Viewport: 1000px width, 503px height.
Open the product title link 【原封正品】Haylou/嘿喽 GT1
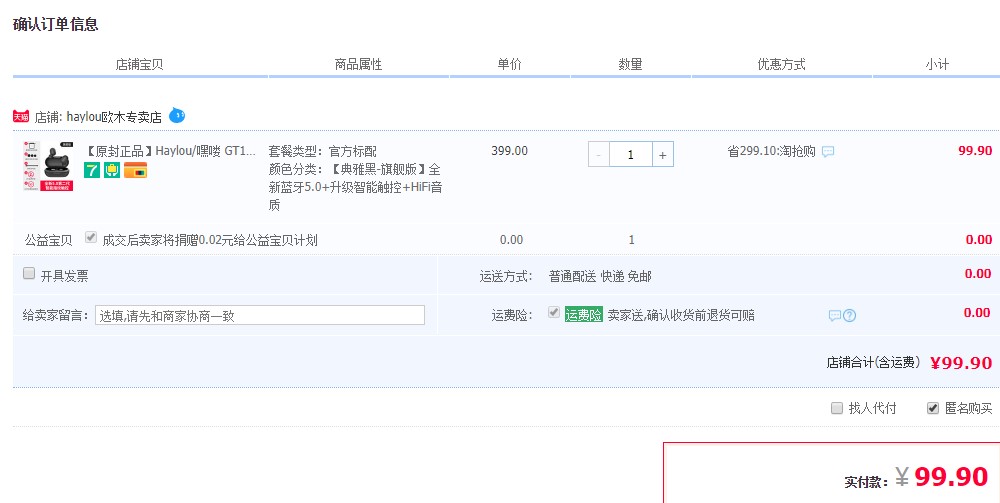click(170, 152)
